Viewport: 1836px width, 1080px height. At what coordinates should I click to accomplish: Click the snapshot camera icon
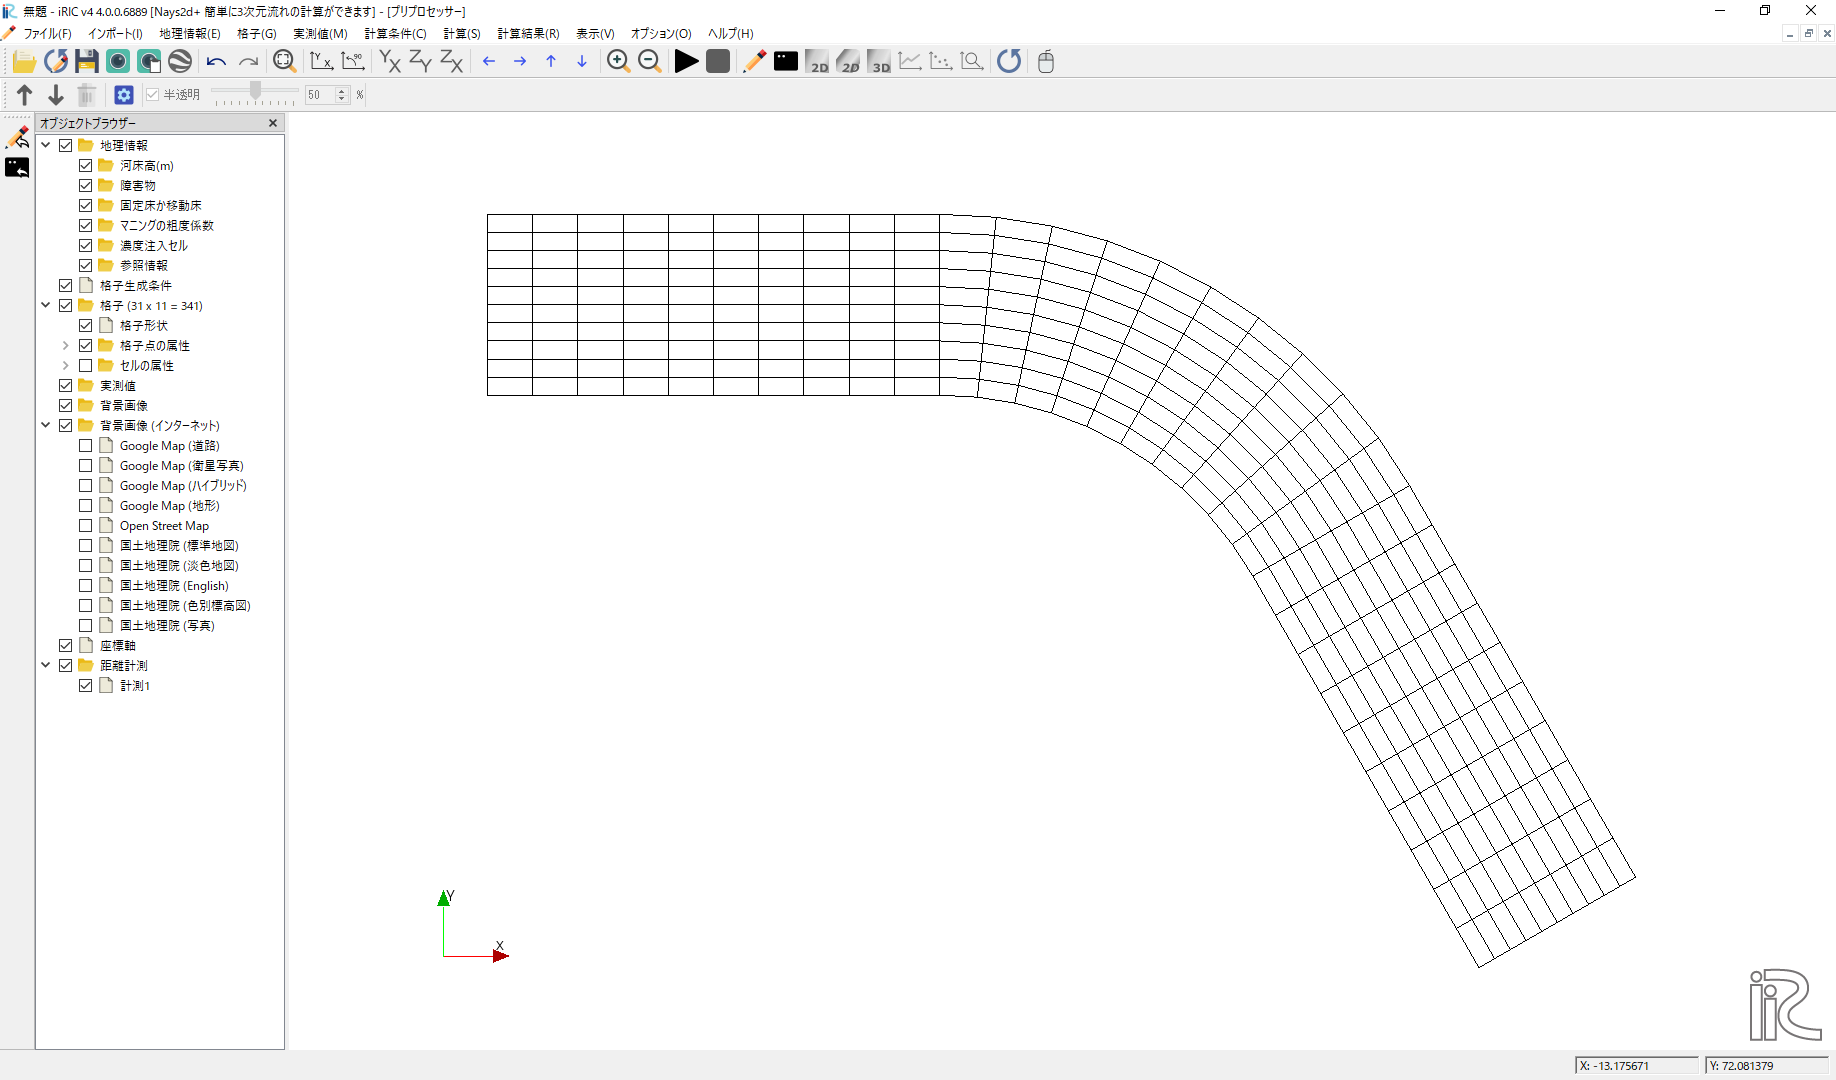coord(118,62)
